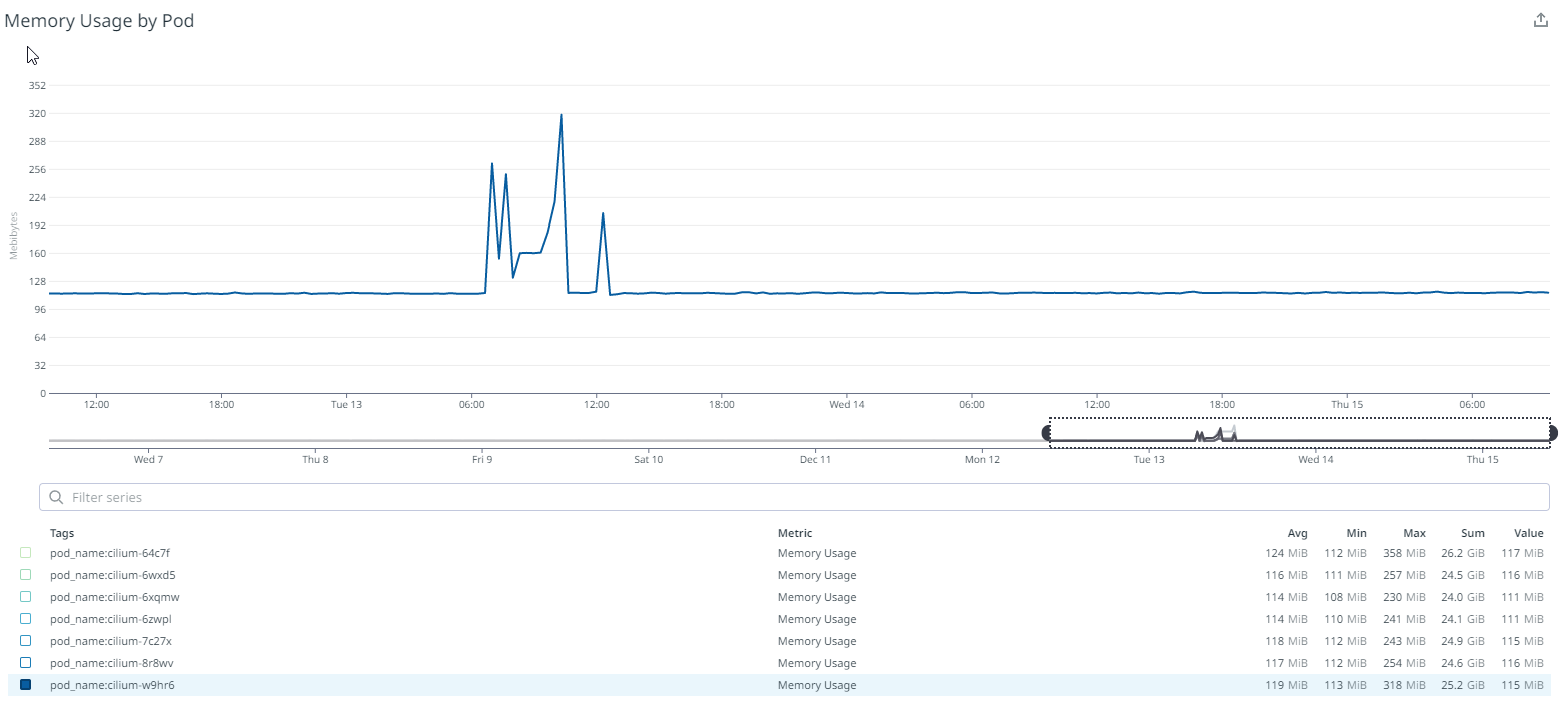Click the Fri 9 label on the overview timeline
The image size is (1563, 719).
pyautogui.click(x=482, y=459)
